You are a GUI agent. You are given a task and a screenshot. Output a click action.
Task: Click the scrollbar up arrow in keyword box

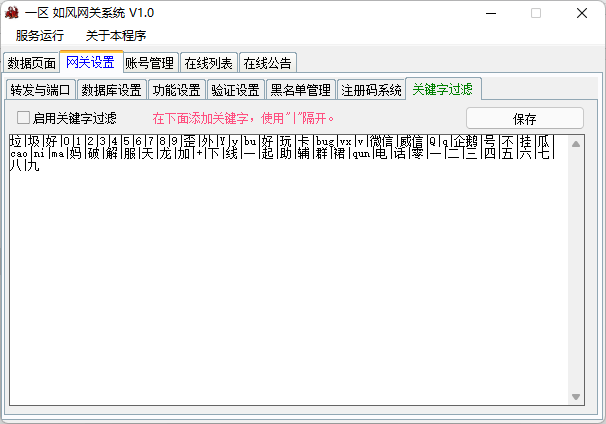[576, 143]
